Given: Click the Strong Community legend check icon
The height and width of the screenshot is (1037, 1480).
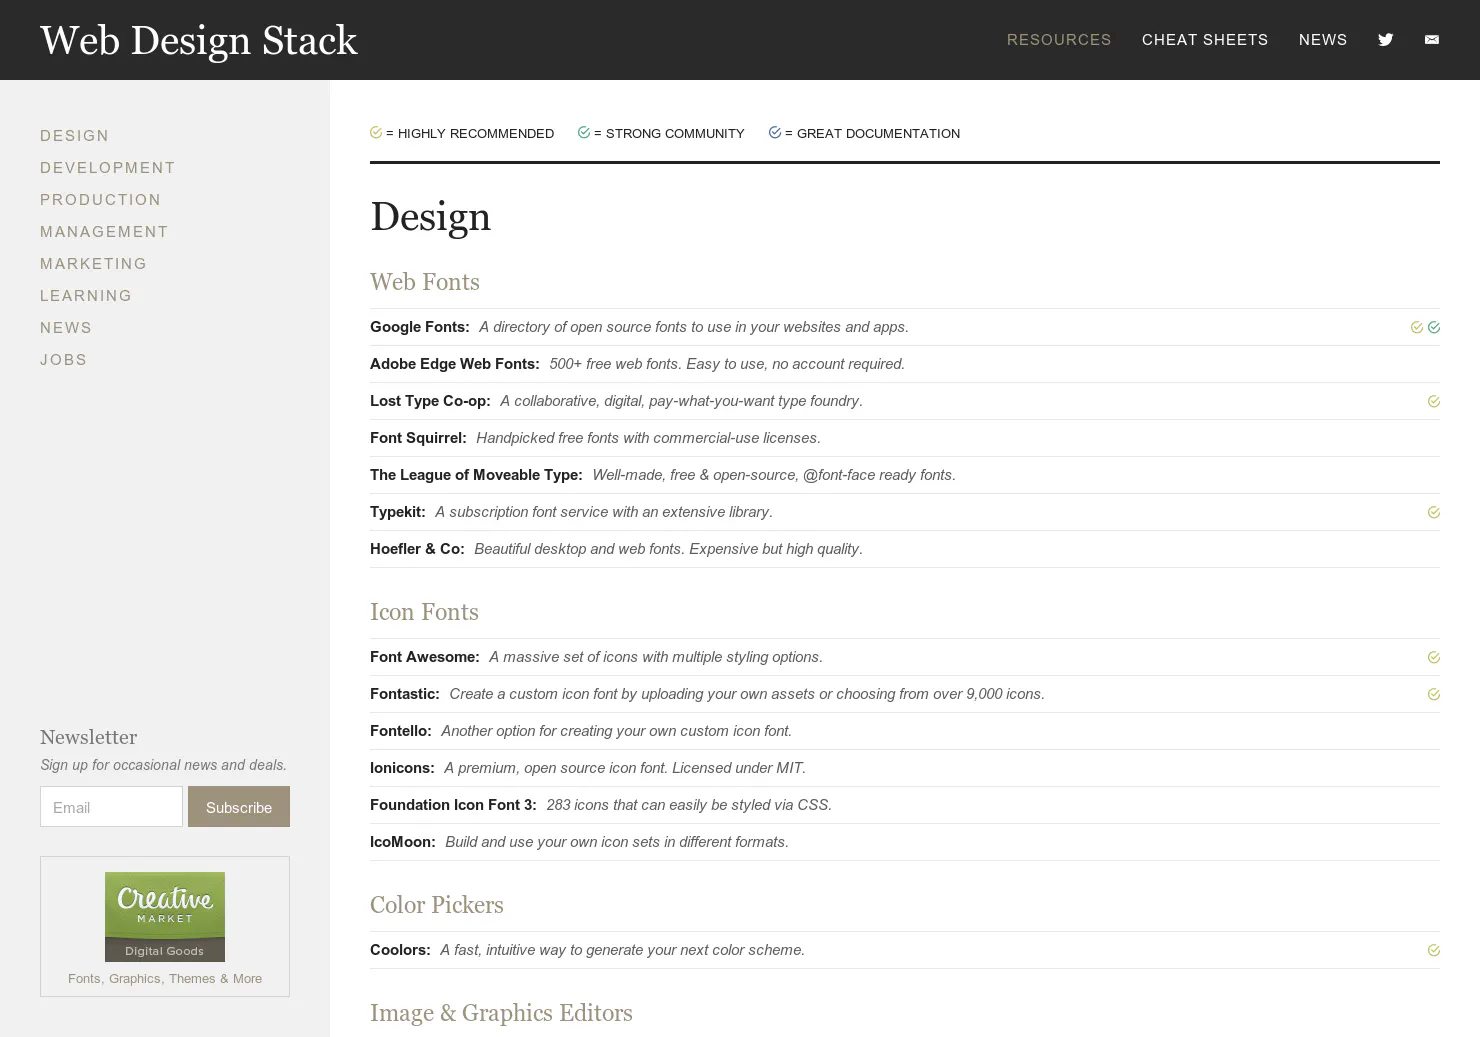Looking at the screenshot, I should point(584,132).
